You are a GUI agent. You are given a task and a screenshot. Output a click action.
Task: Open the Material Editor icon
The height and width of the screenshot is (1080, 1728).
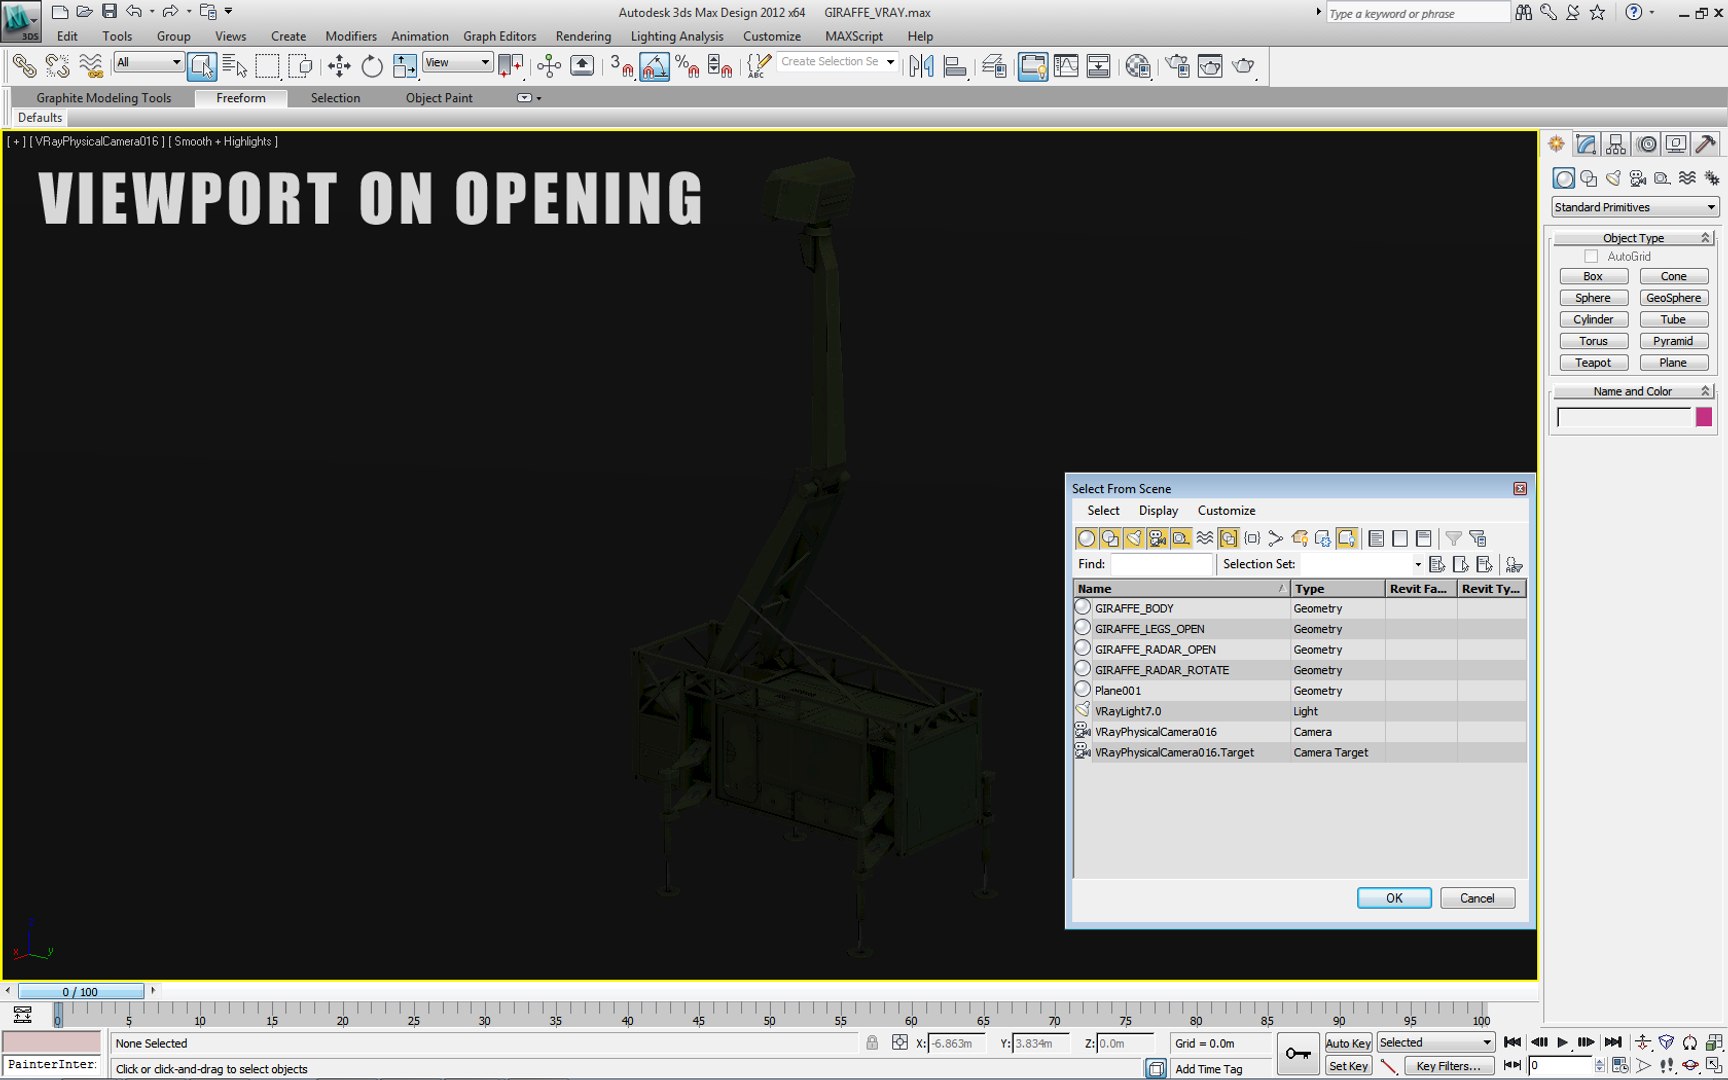(x=1138, y=66)
